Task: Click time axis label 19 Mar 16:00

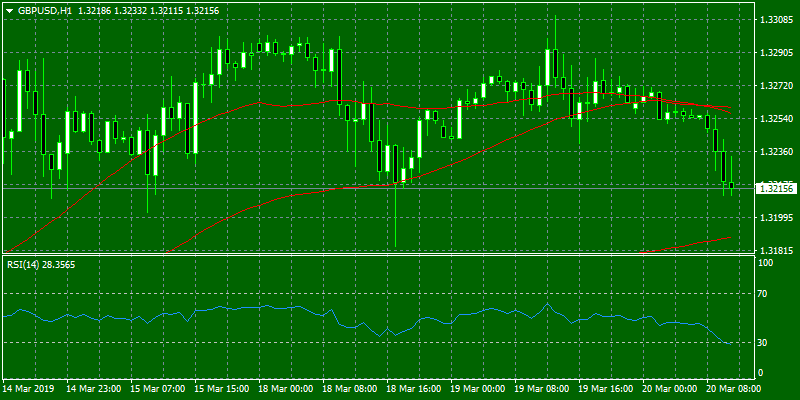Action: pos(606,388)
